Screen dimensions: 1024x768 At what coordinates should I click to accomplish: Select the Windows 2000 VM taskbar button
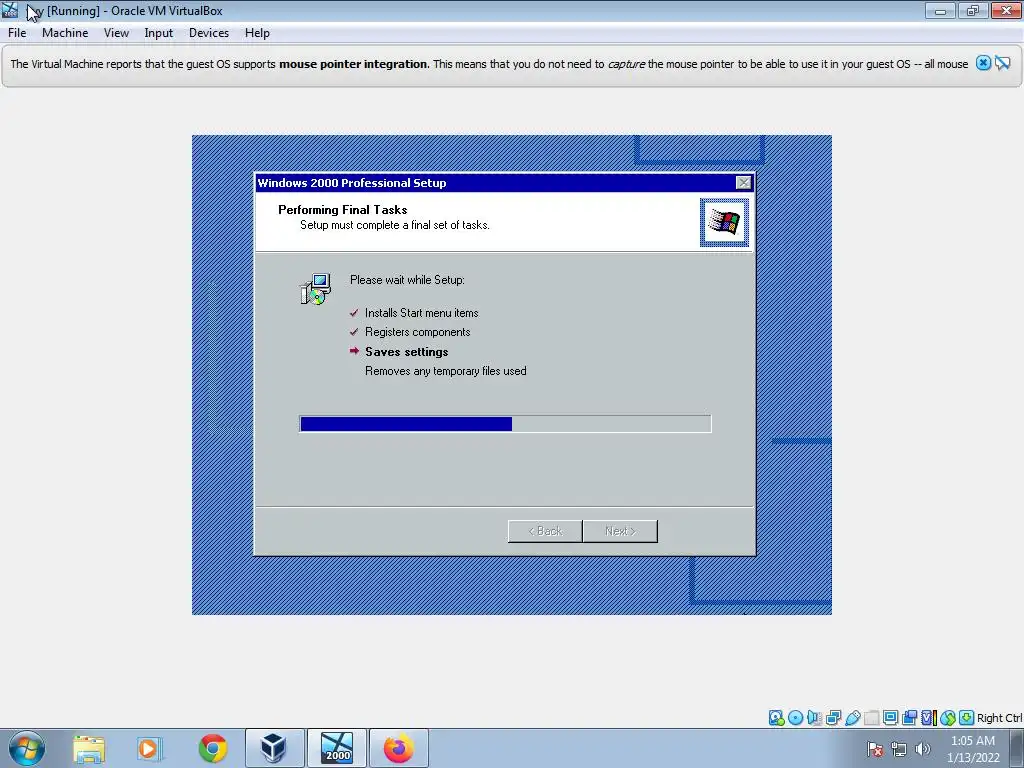pos(337,748)
